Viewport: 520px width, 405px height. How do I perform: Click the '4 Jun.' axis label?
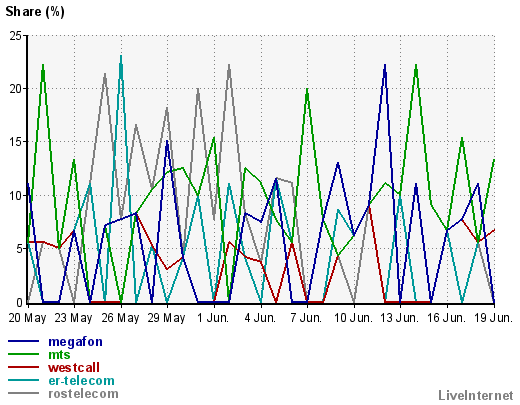[260, 318]
